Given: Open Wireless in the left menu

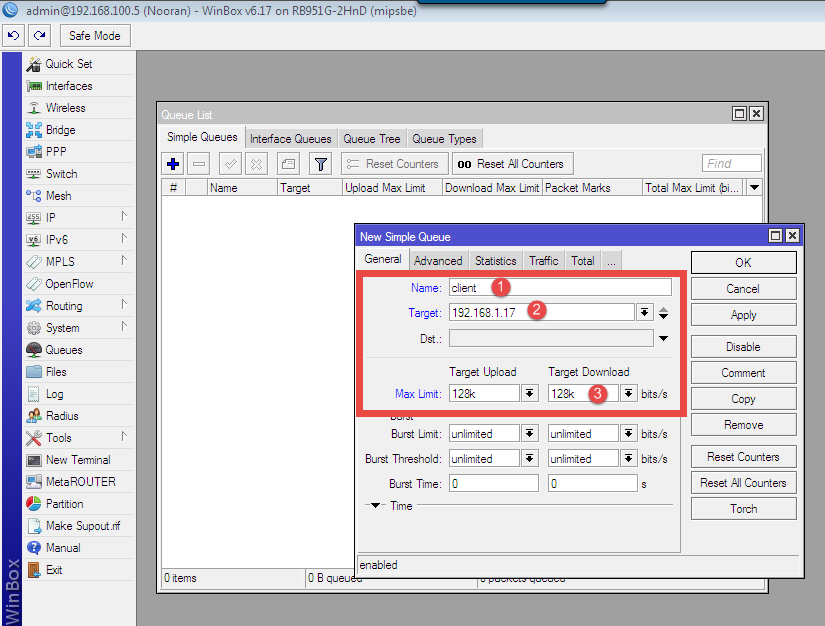Looking at the screenshot, I should 65,108.
